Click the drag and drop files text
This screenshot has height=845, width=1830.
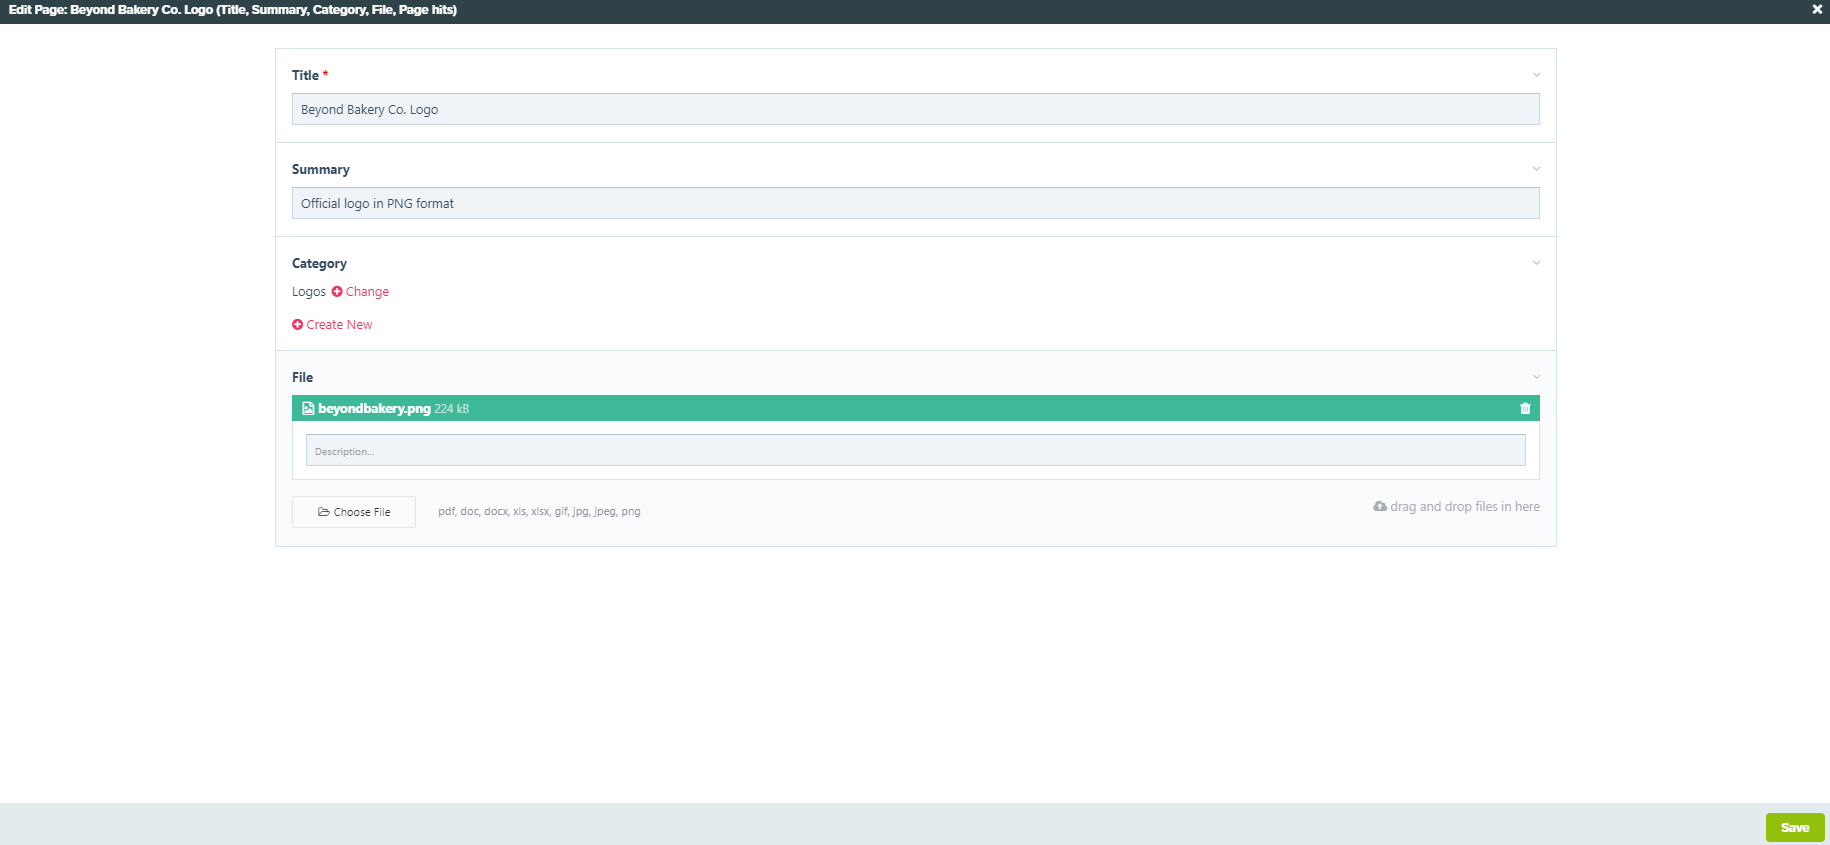(1464, 507)
